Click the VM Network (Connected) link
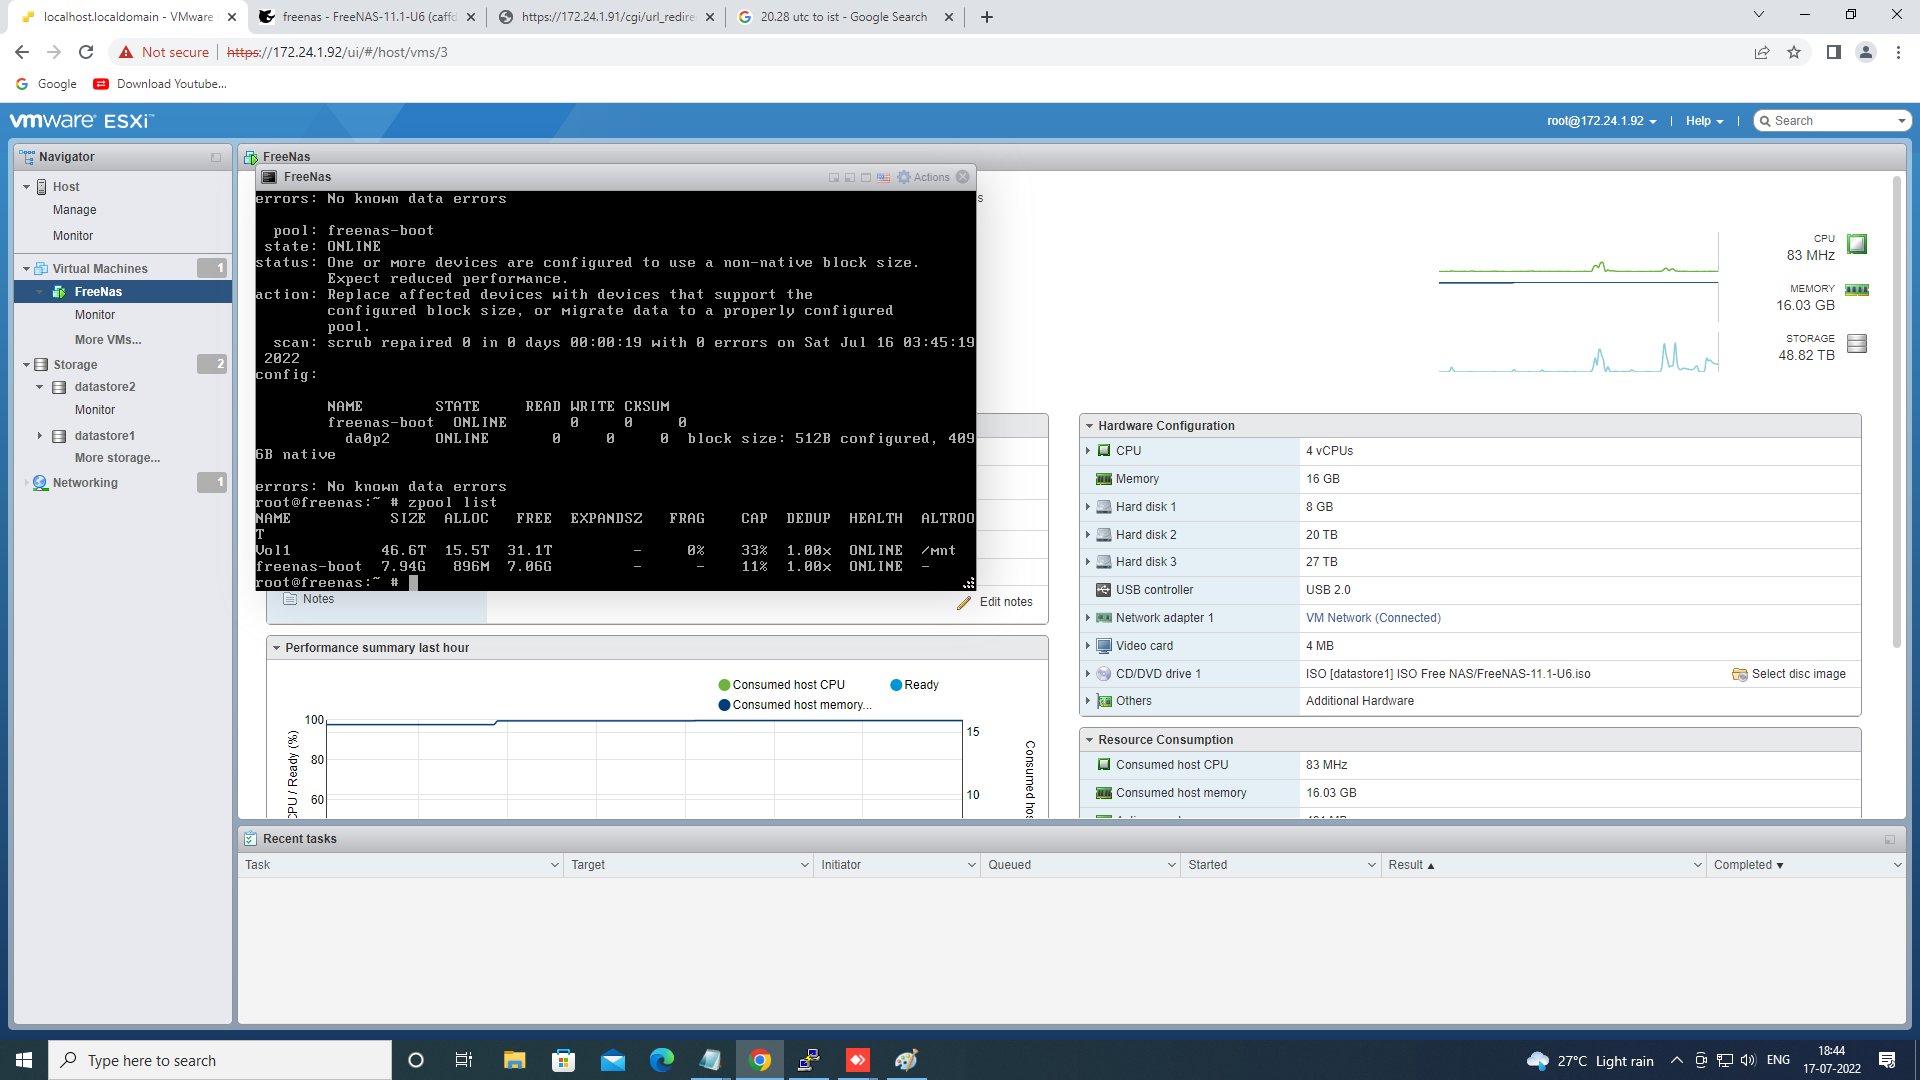1920x1080 pixels. [1372, 618]
